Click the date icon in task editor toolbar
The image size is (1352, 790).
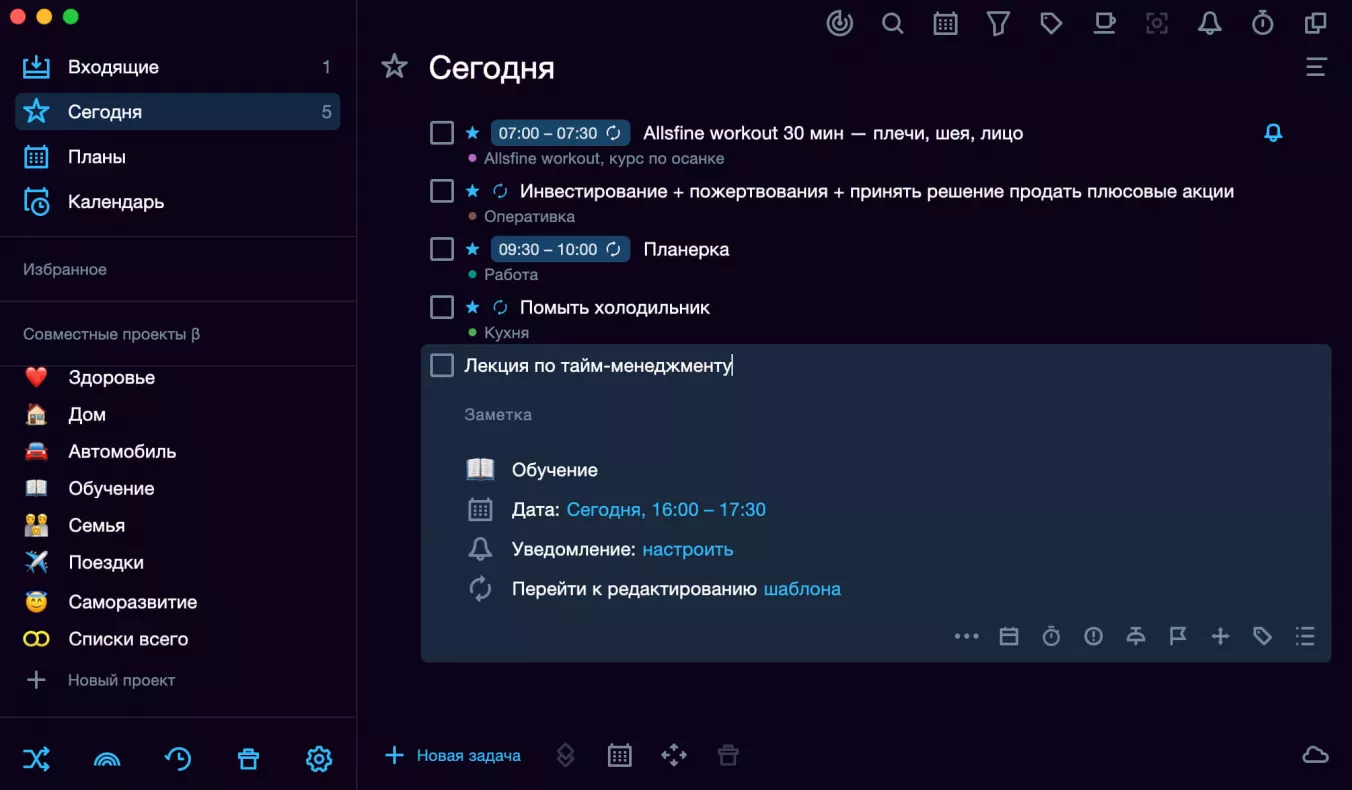click(1009, 636)
